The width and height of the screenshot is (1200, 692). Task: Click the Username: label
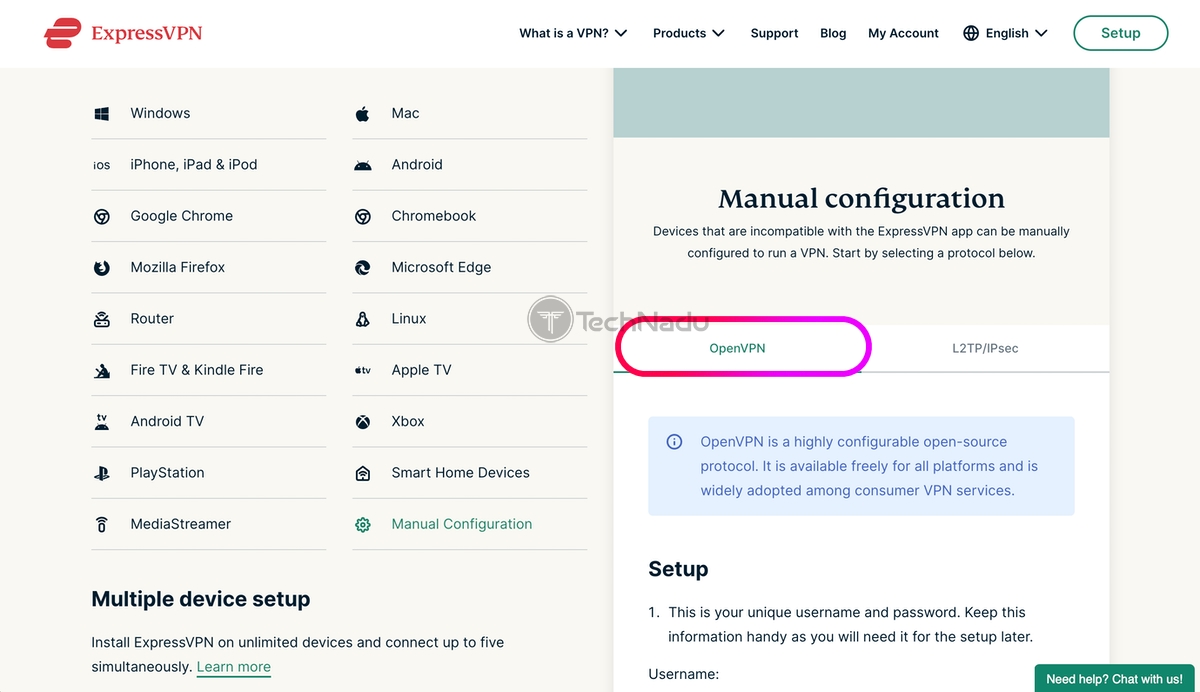click(x=683, y=674)
